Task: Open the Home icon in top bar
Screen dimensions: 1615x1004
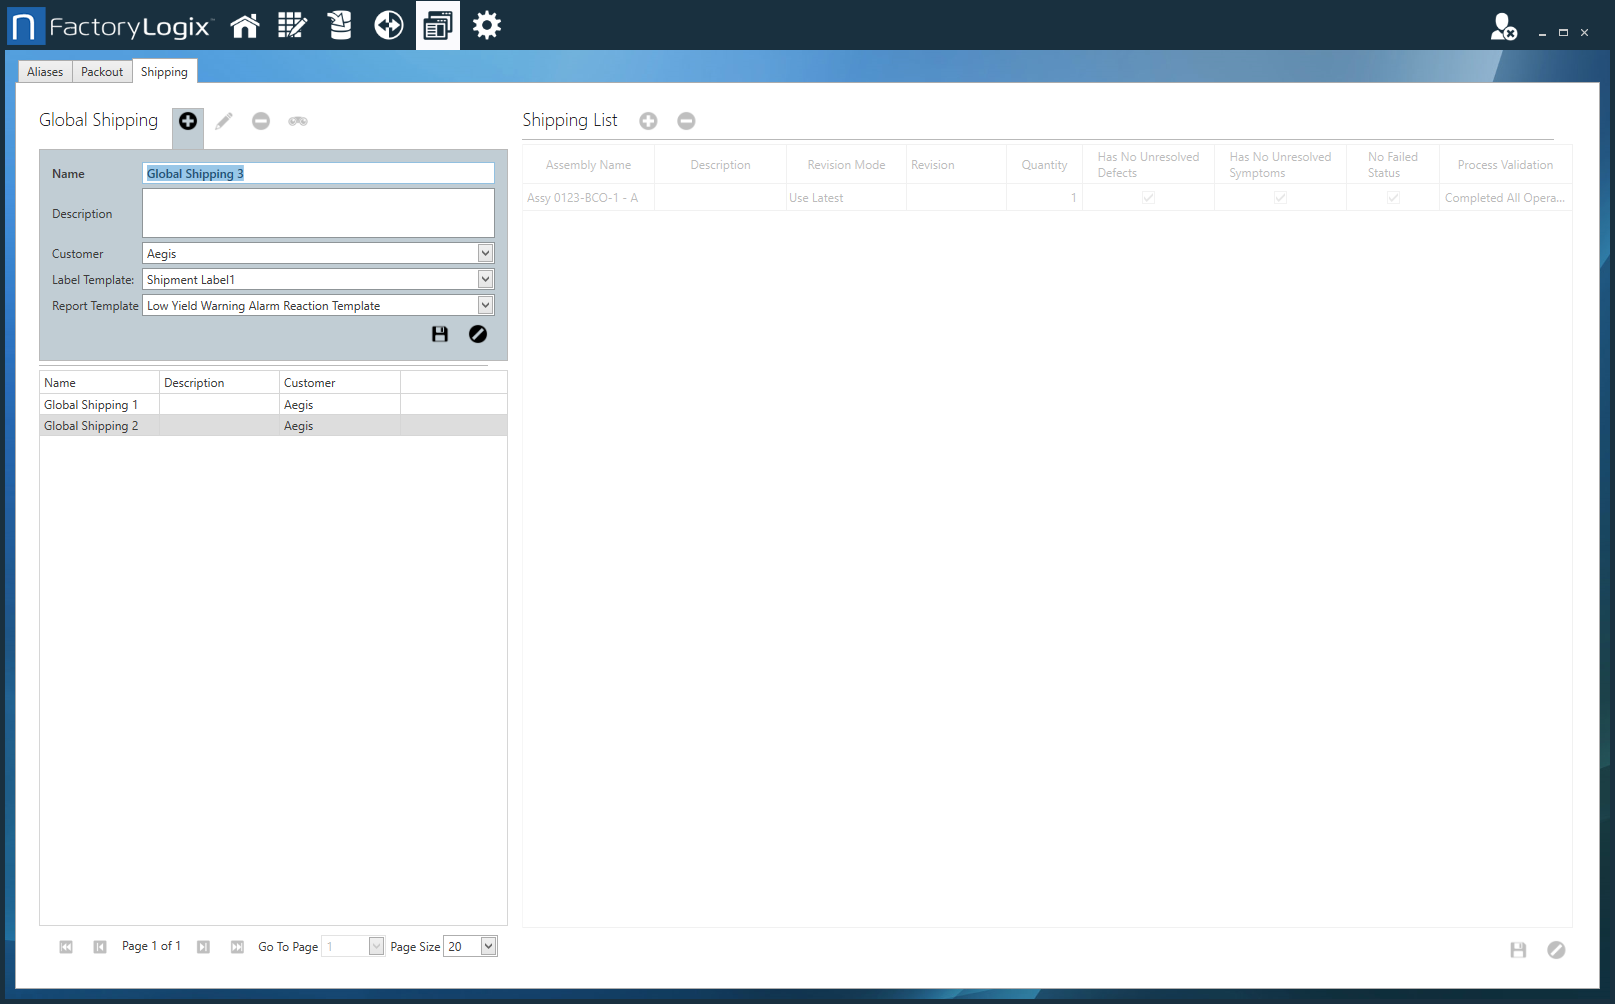Action: click(x=245, y=26)
